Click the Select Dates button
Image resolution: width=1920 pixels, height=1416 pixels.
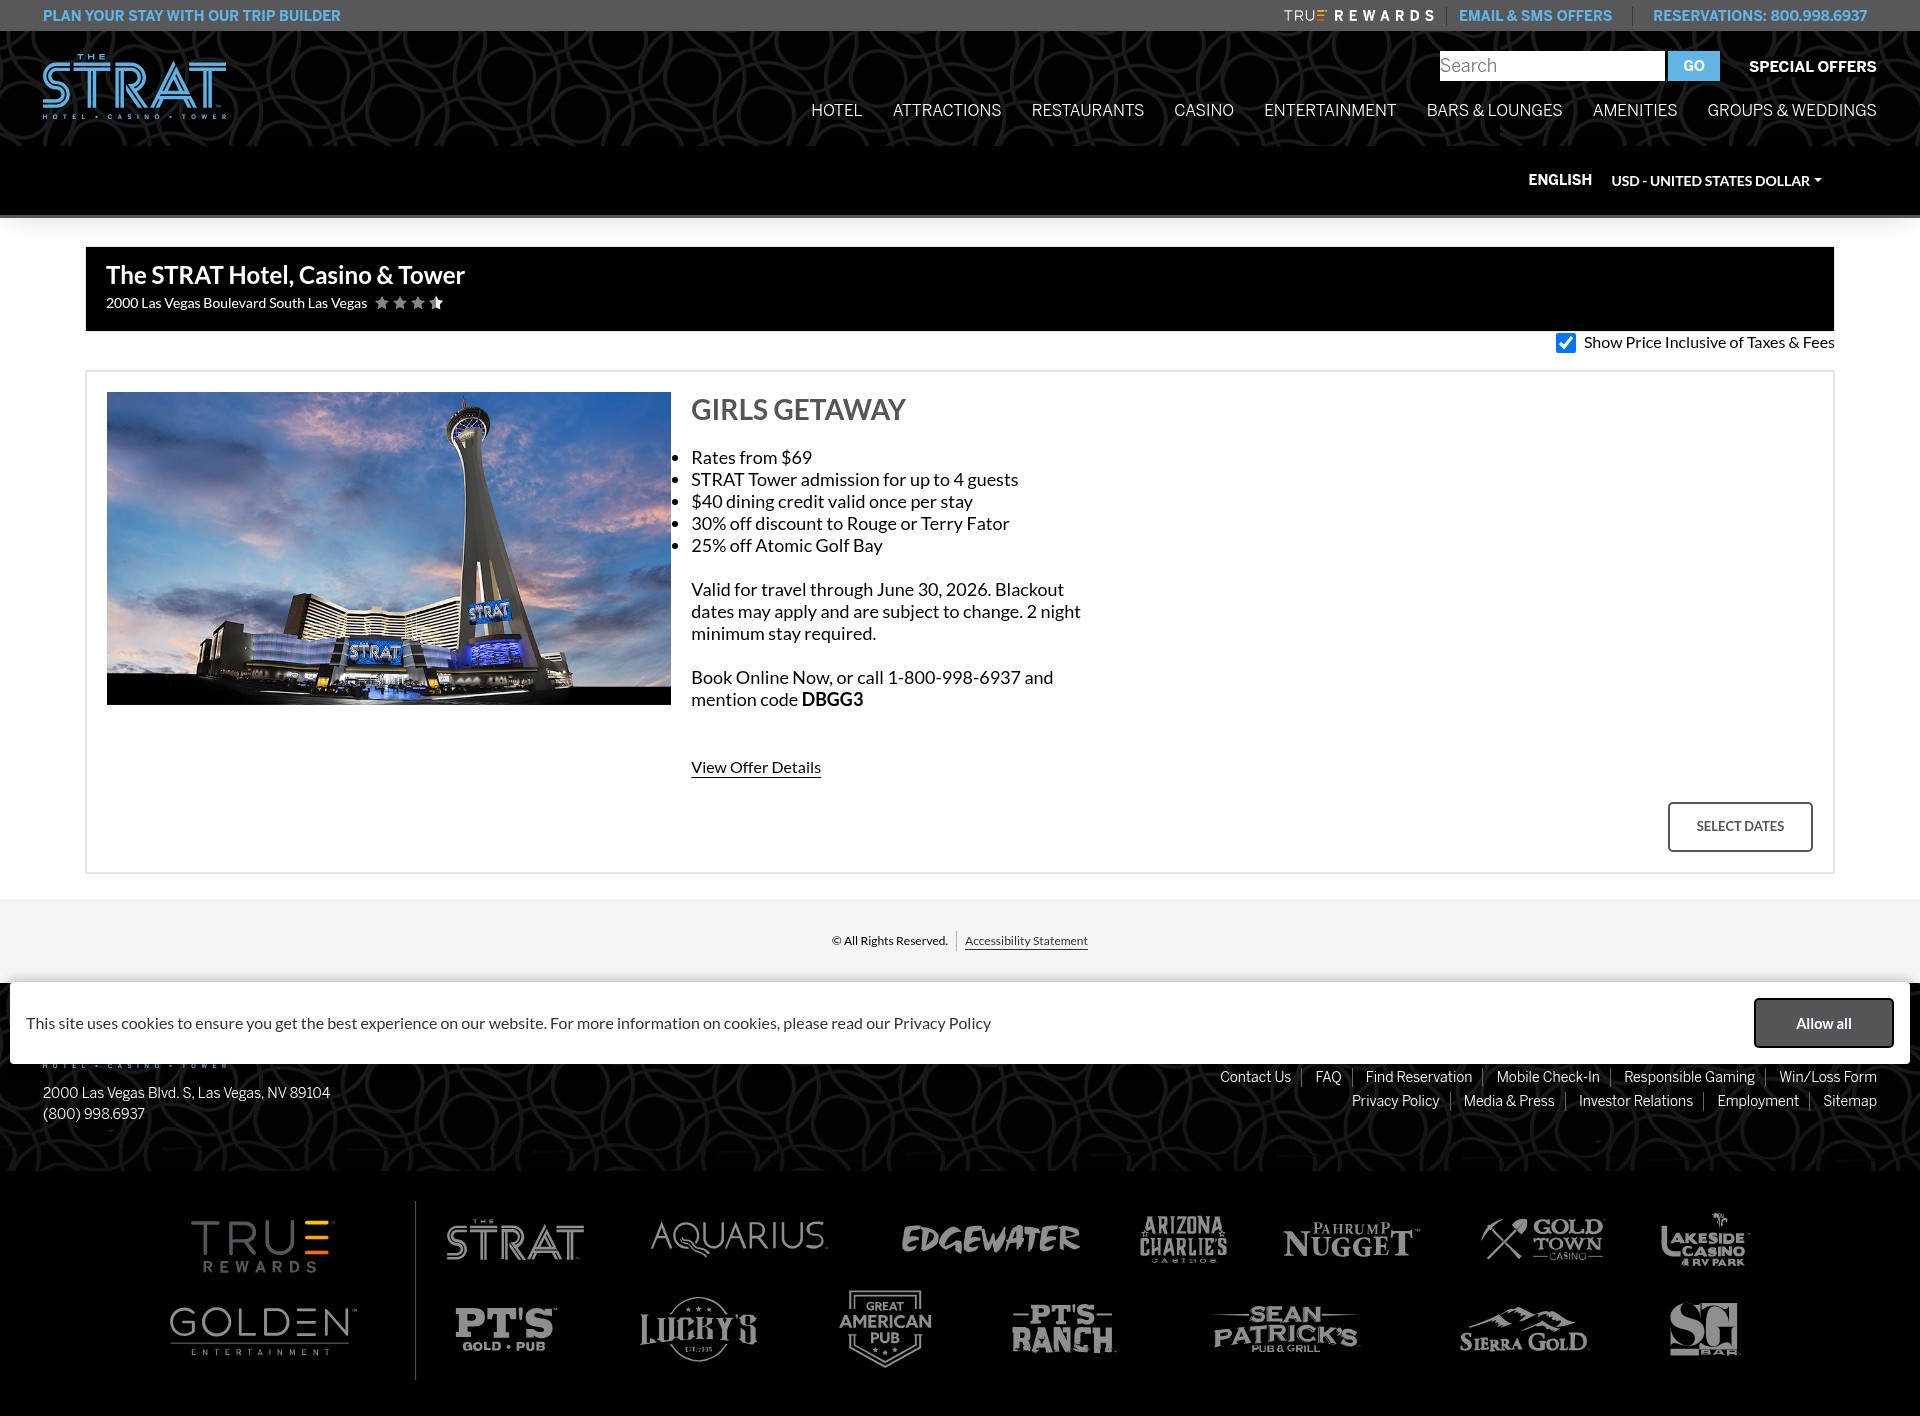pos(1739,827)
